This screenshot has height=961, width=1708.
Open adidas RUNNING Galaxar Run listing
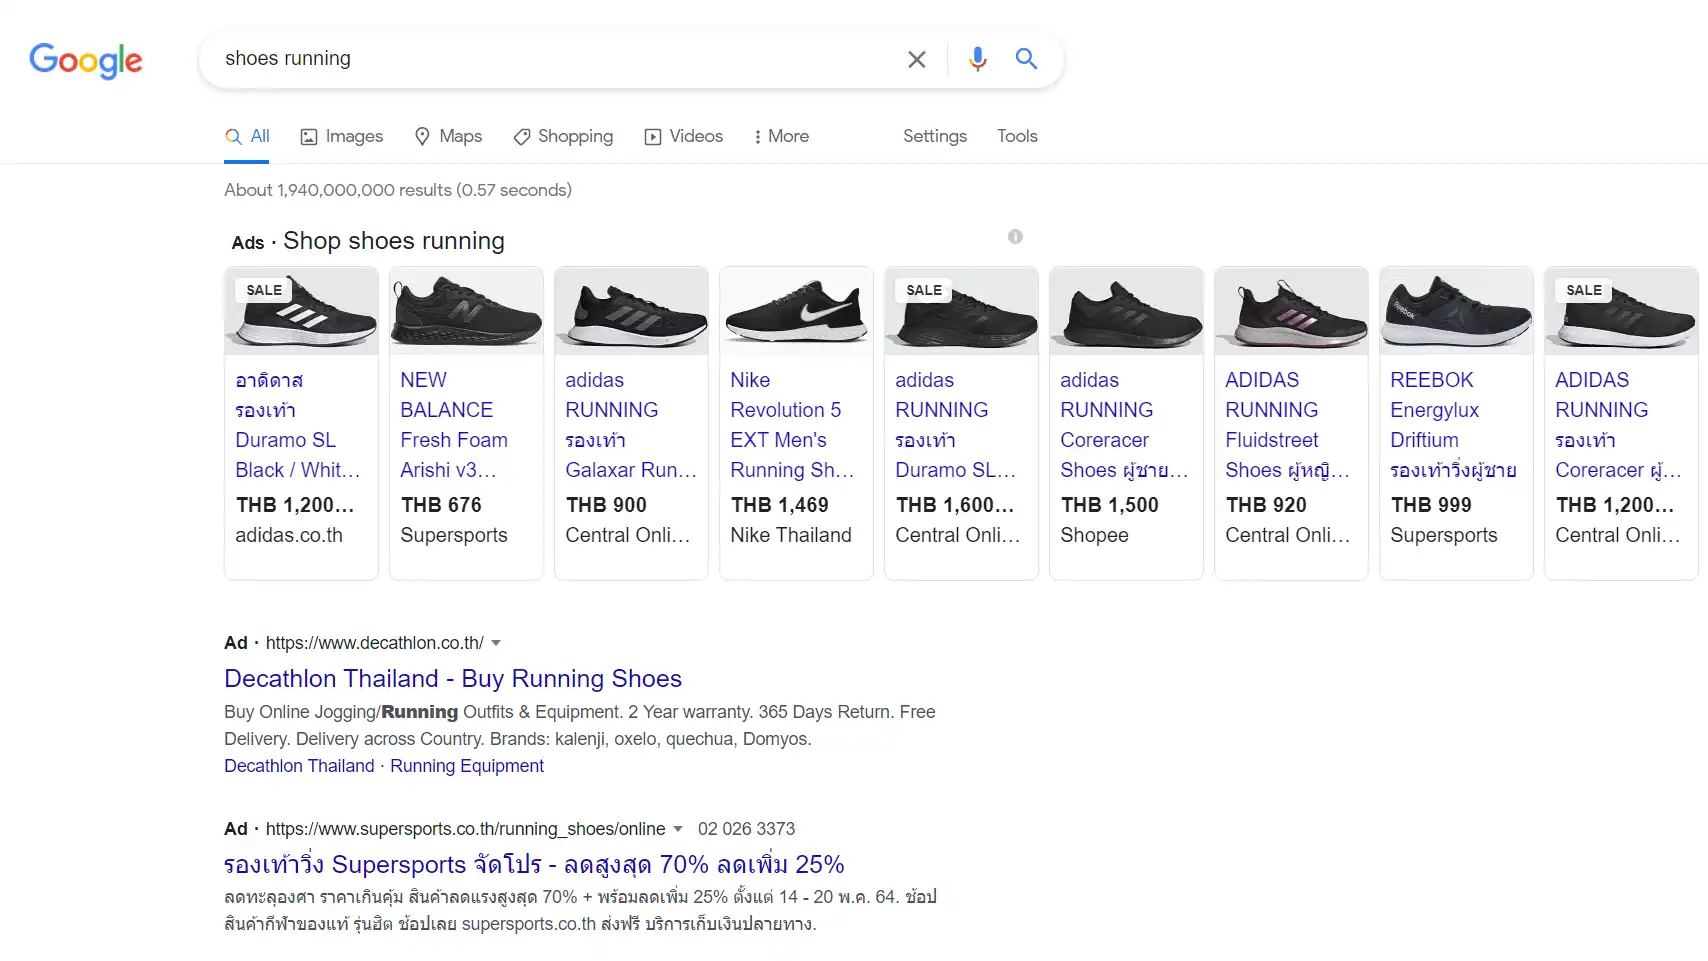631,425
